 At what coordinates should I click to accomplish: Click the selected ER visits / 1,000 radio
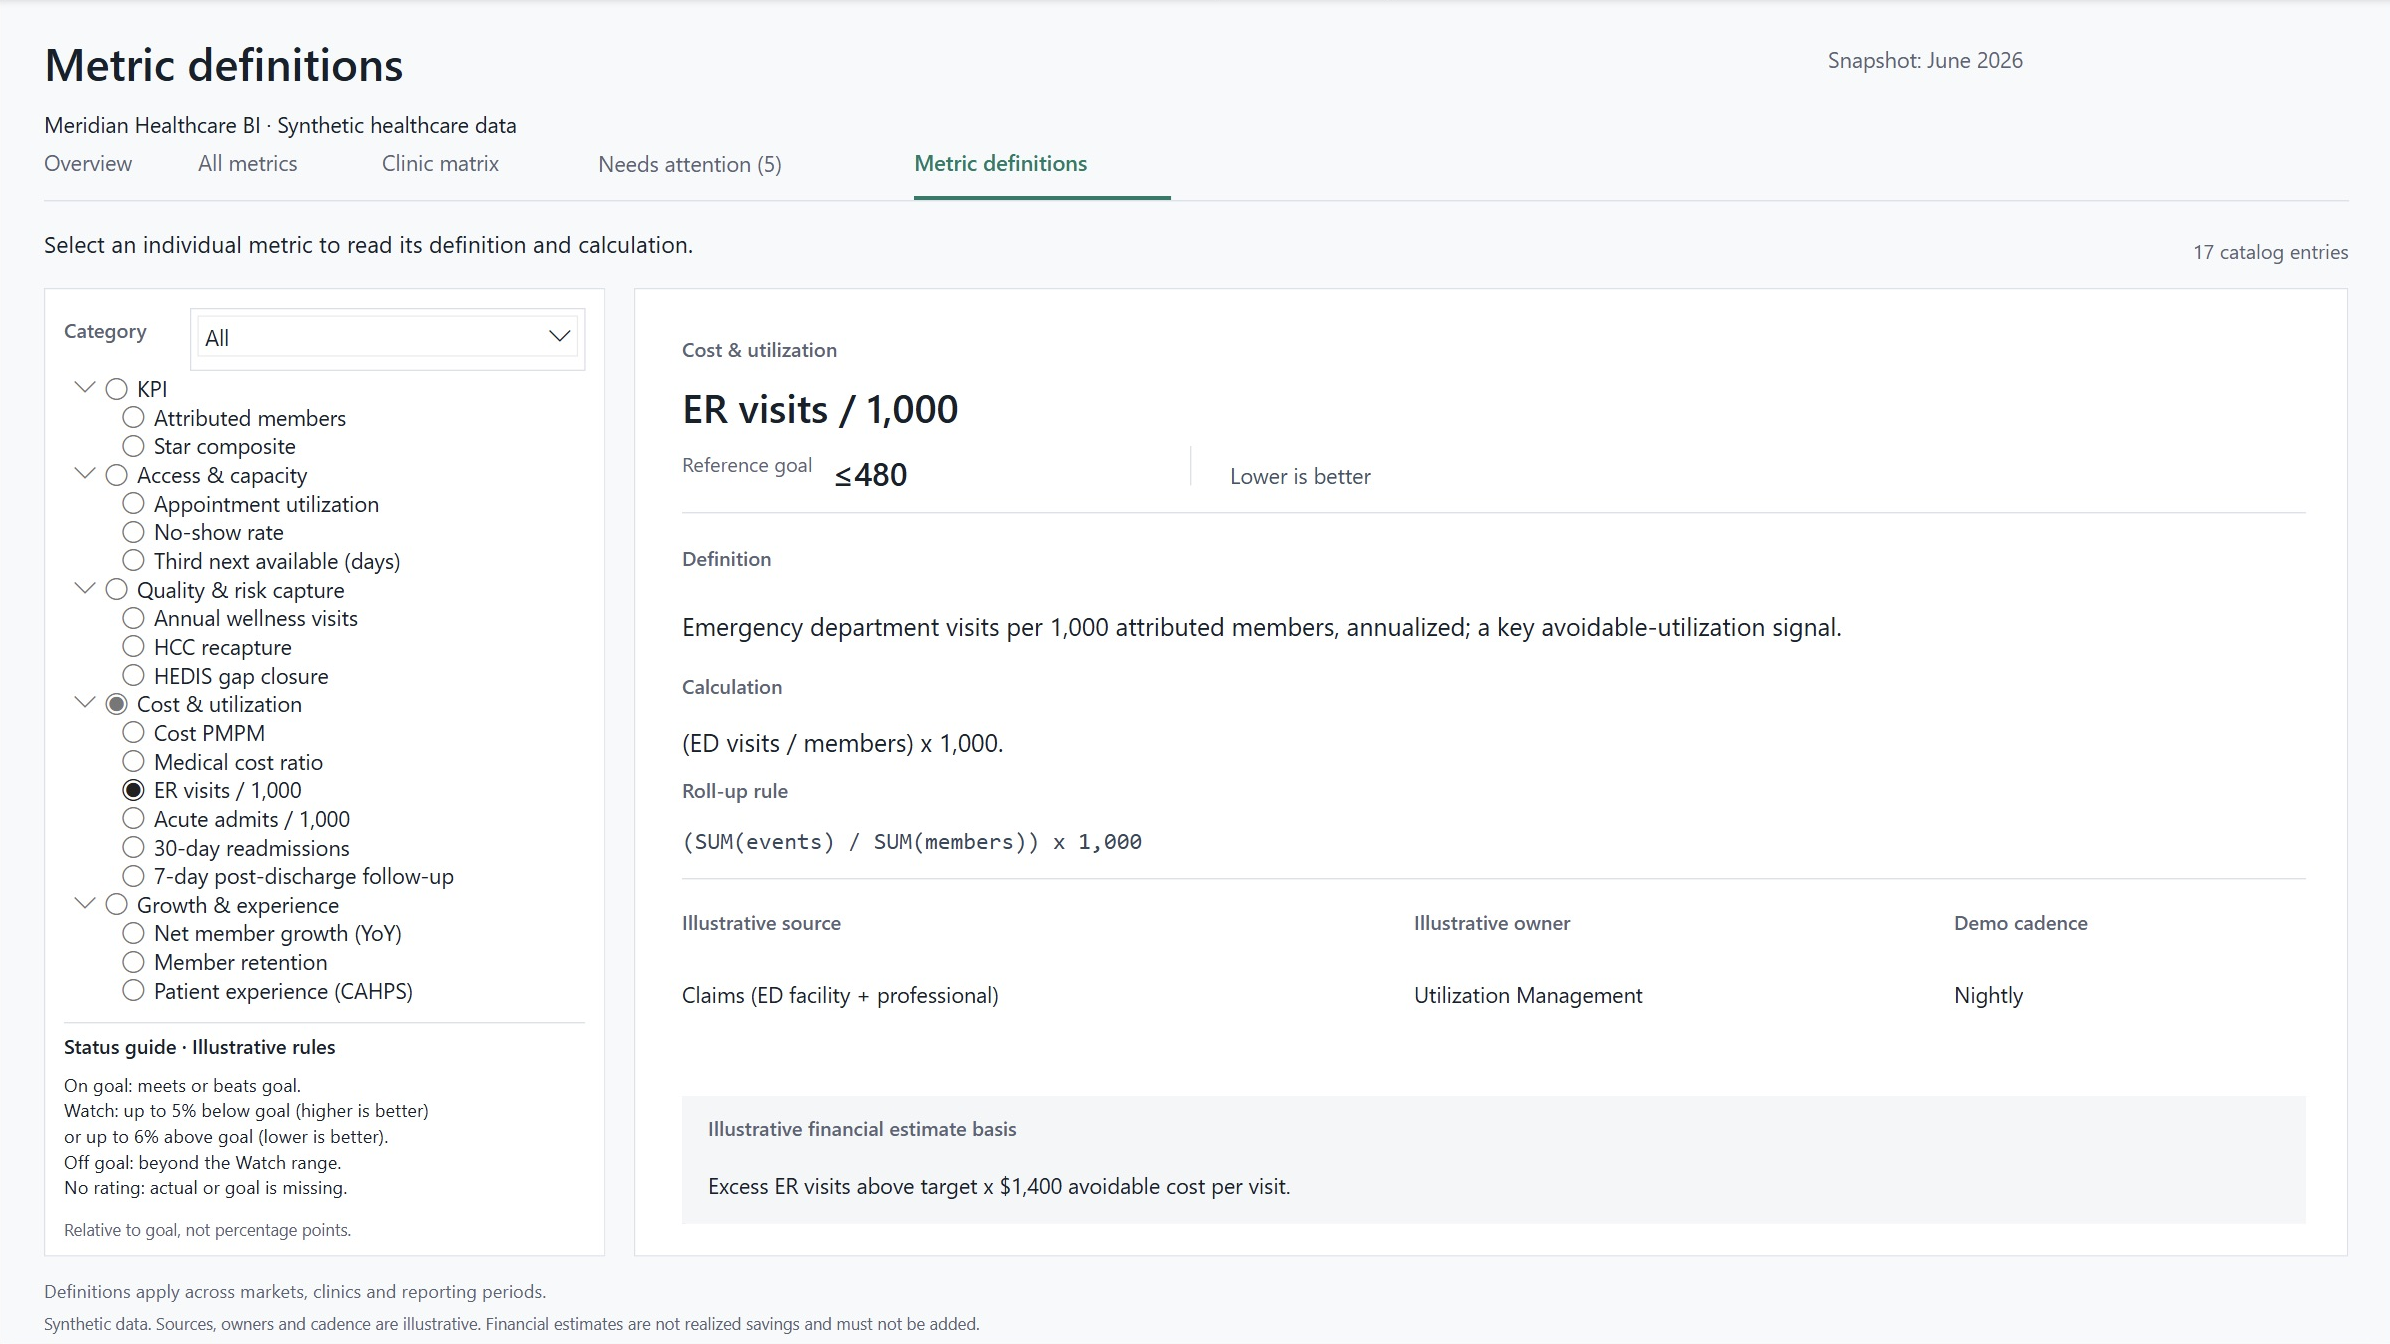pos(133,790)
